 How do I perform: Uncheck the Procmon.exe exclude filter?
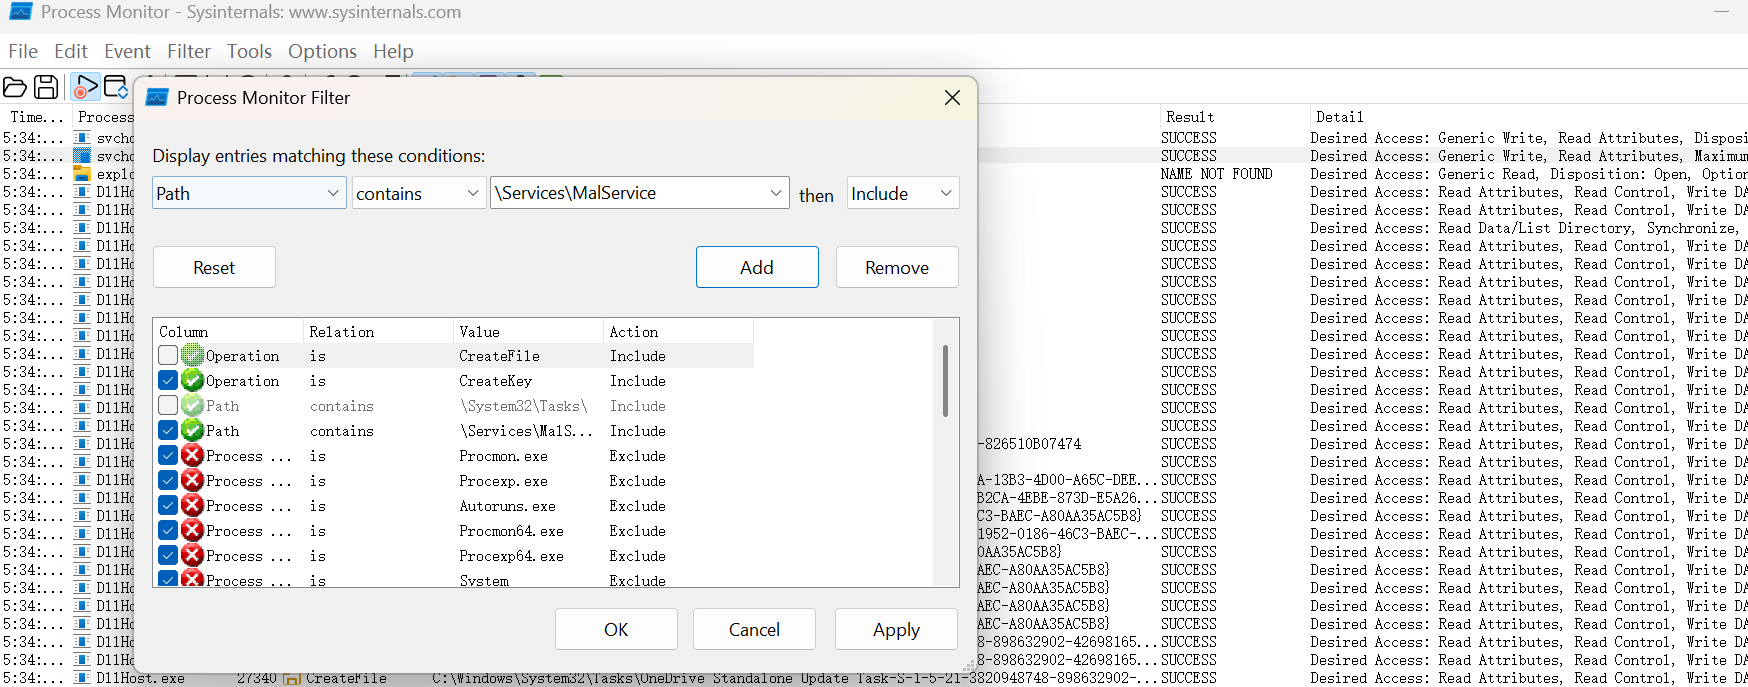[x=168, y=455]
